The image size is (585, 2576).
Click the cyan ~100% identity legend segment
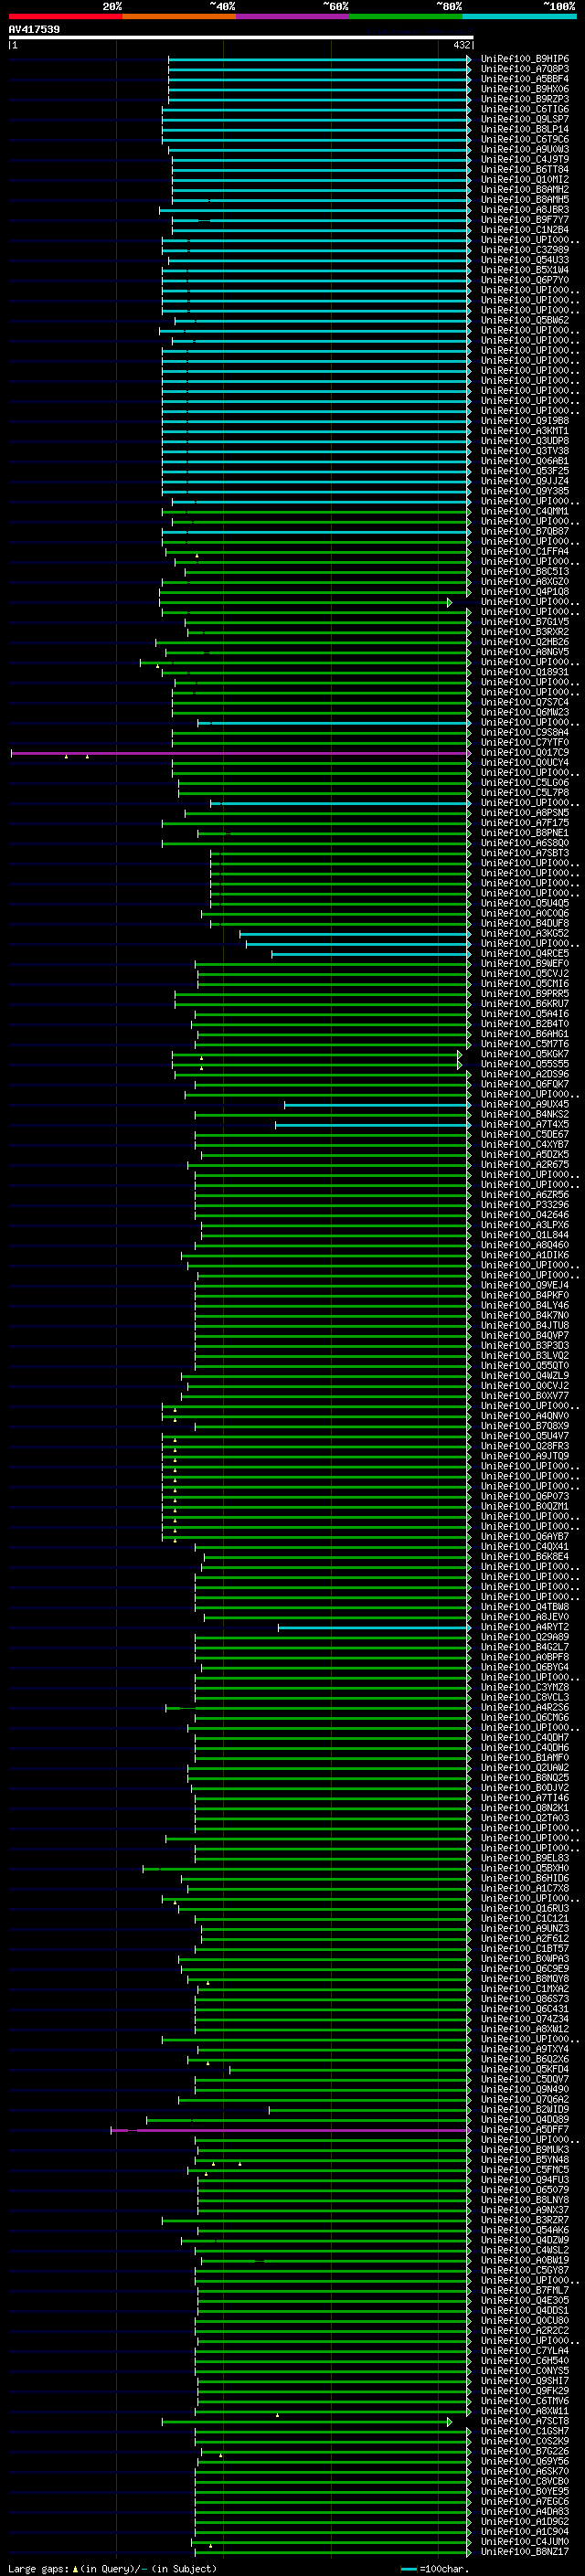pos(520,16)
